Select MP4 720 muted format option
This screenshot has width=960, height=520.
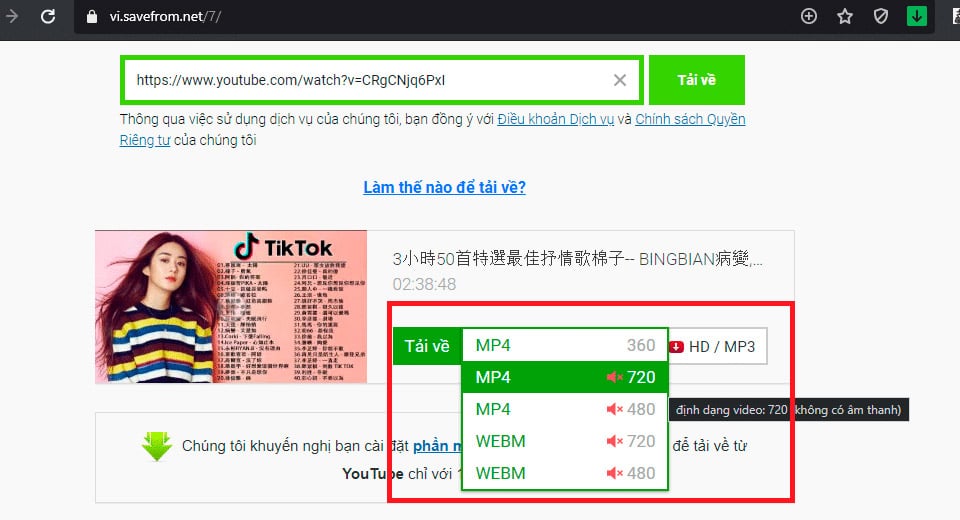pyautogui.click(x=564, y=377)
